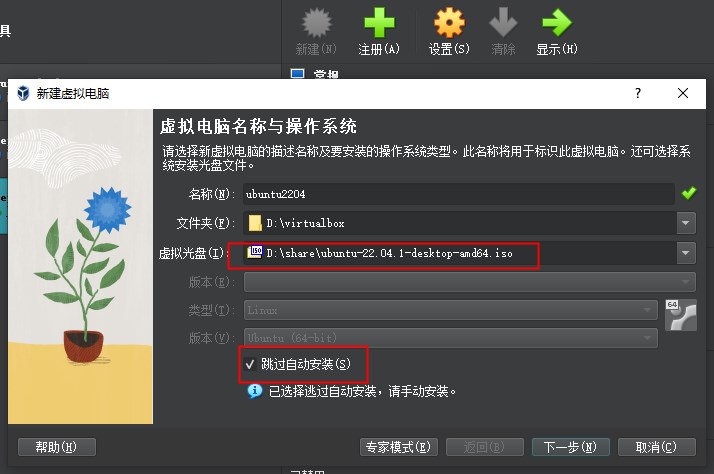Click the 名称(N) field containing ubuntu2204
Viewport: 714px width, 474px height.
click(x=459, y=194)
